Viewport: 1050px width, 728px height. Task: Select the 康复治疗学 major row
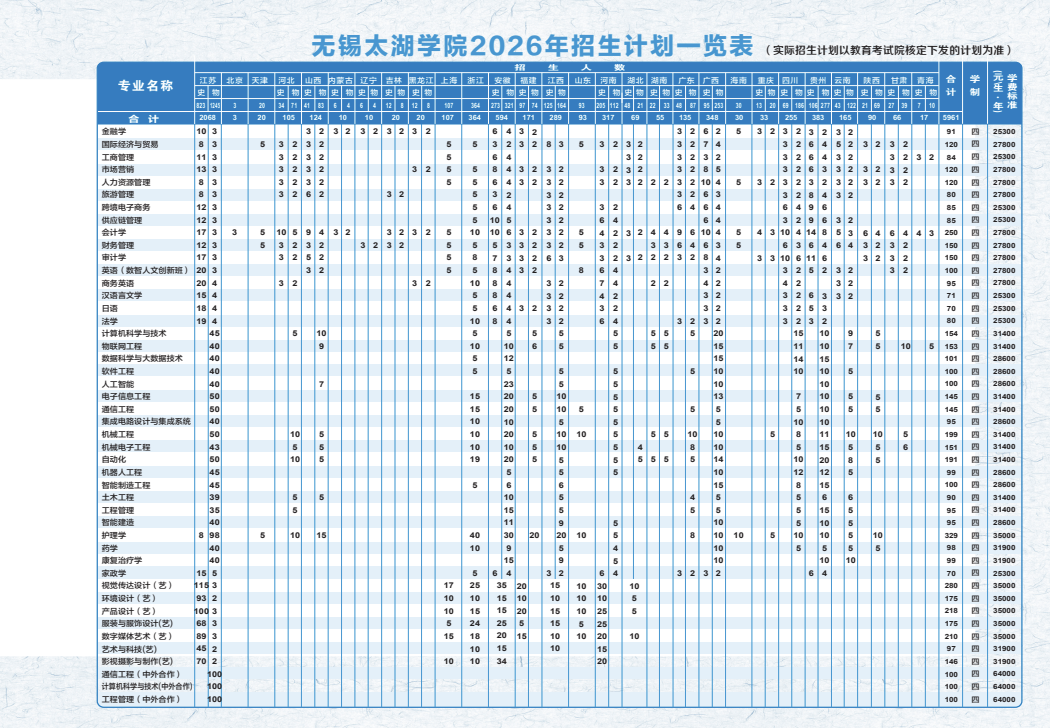click(x=560, y=561)
